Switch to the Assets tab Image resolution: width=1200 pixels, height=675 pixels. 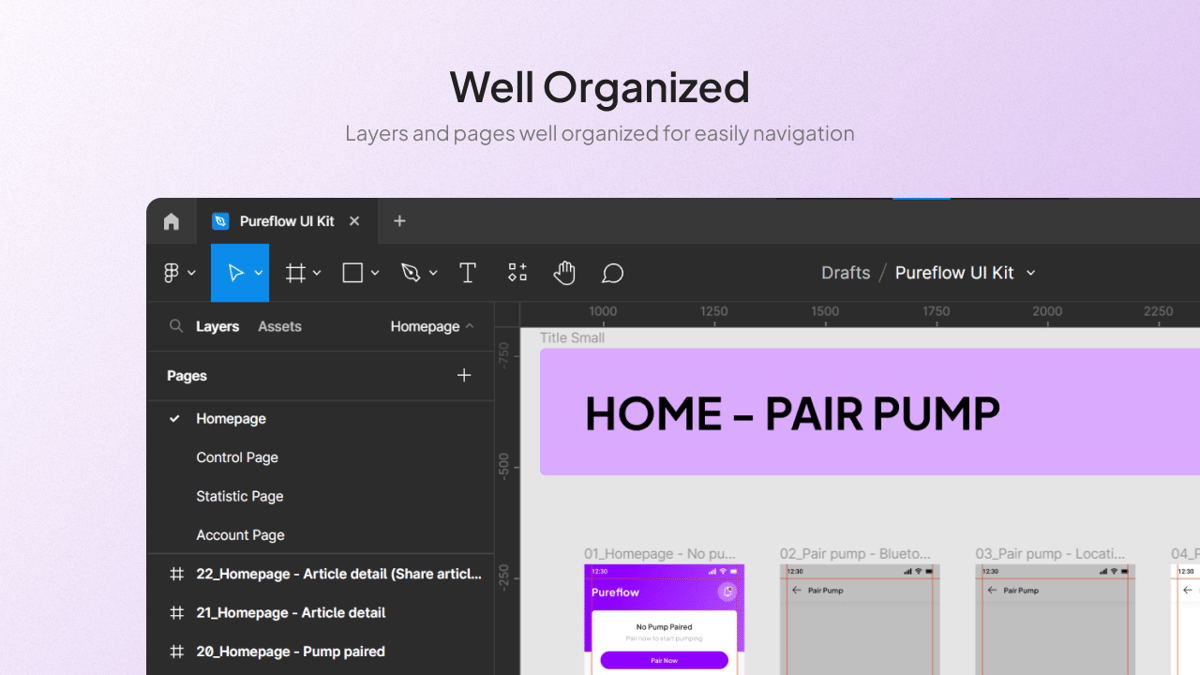point(279,326)
